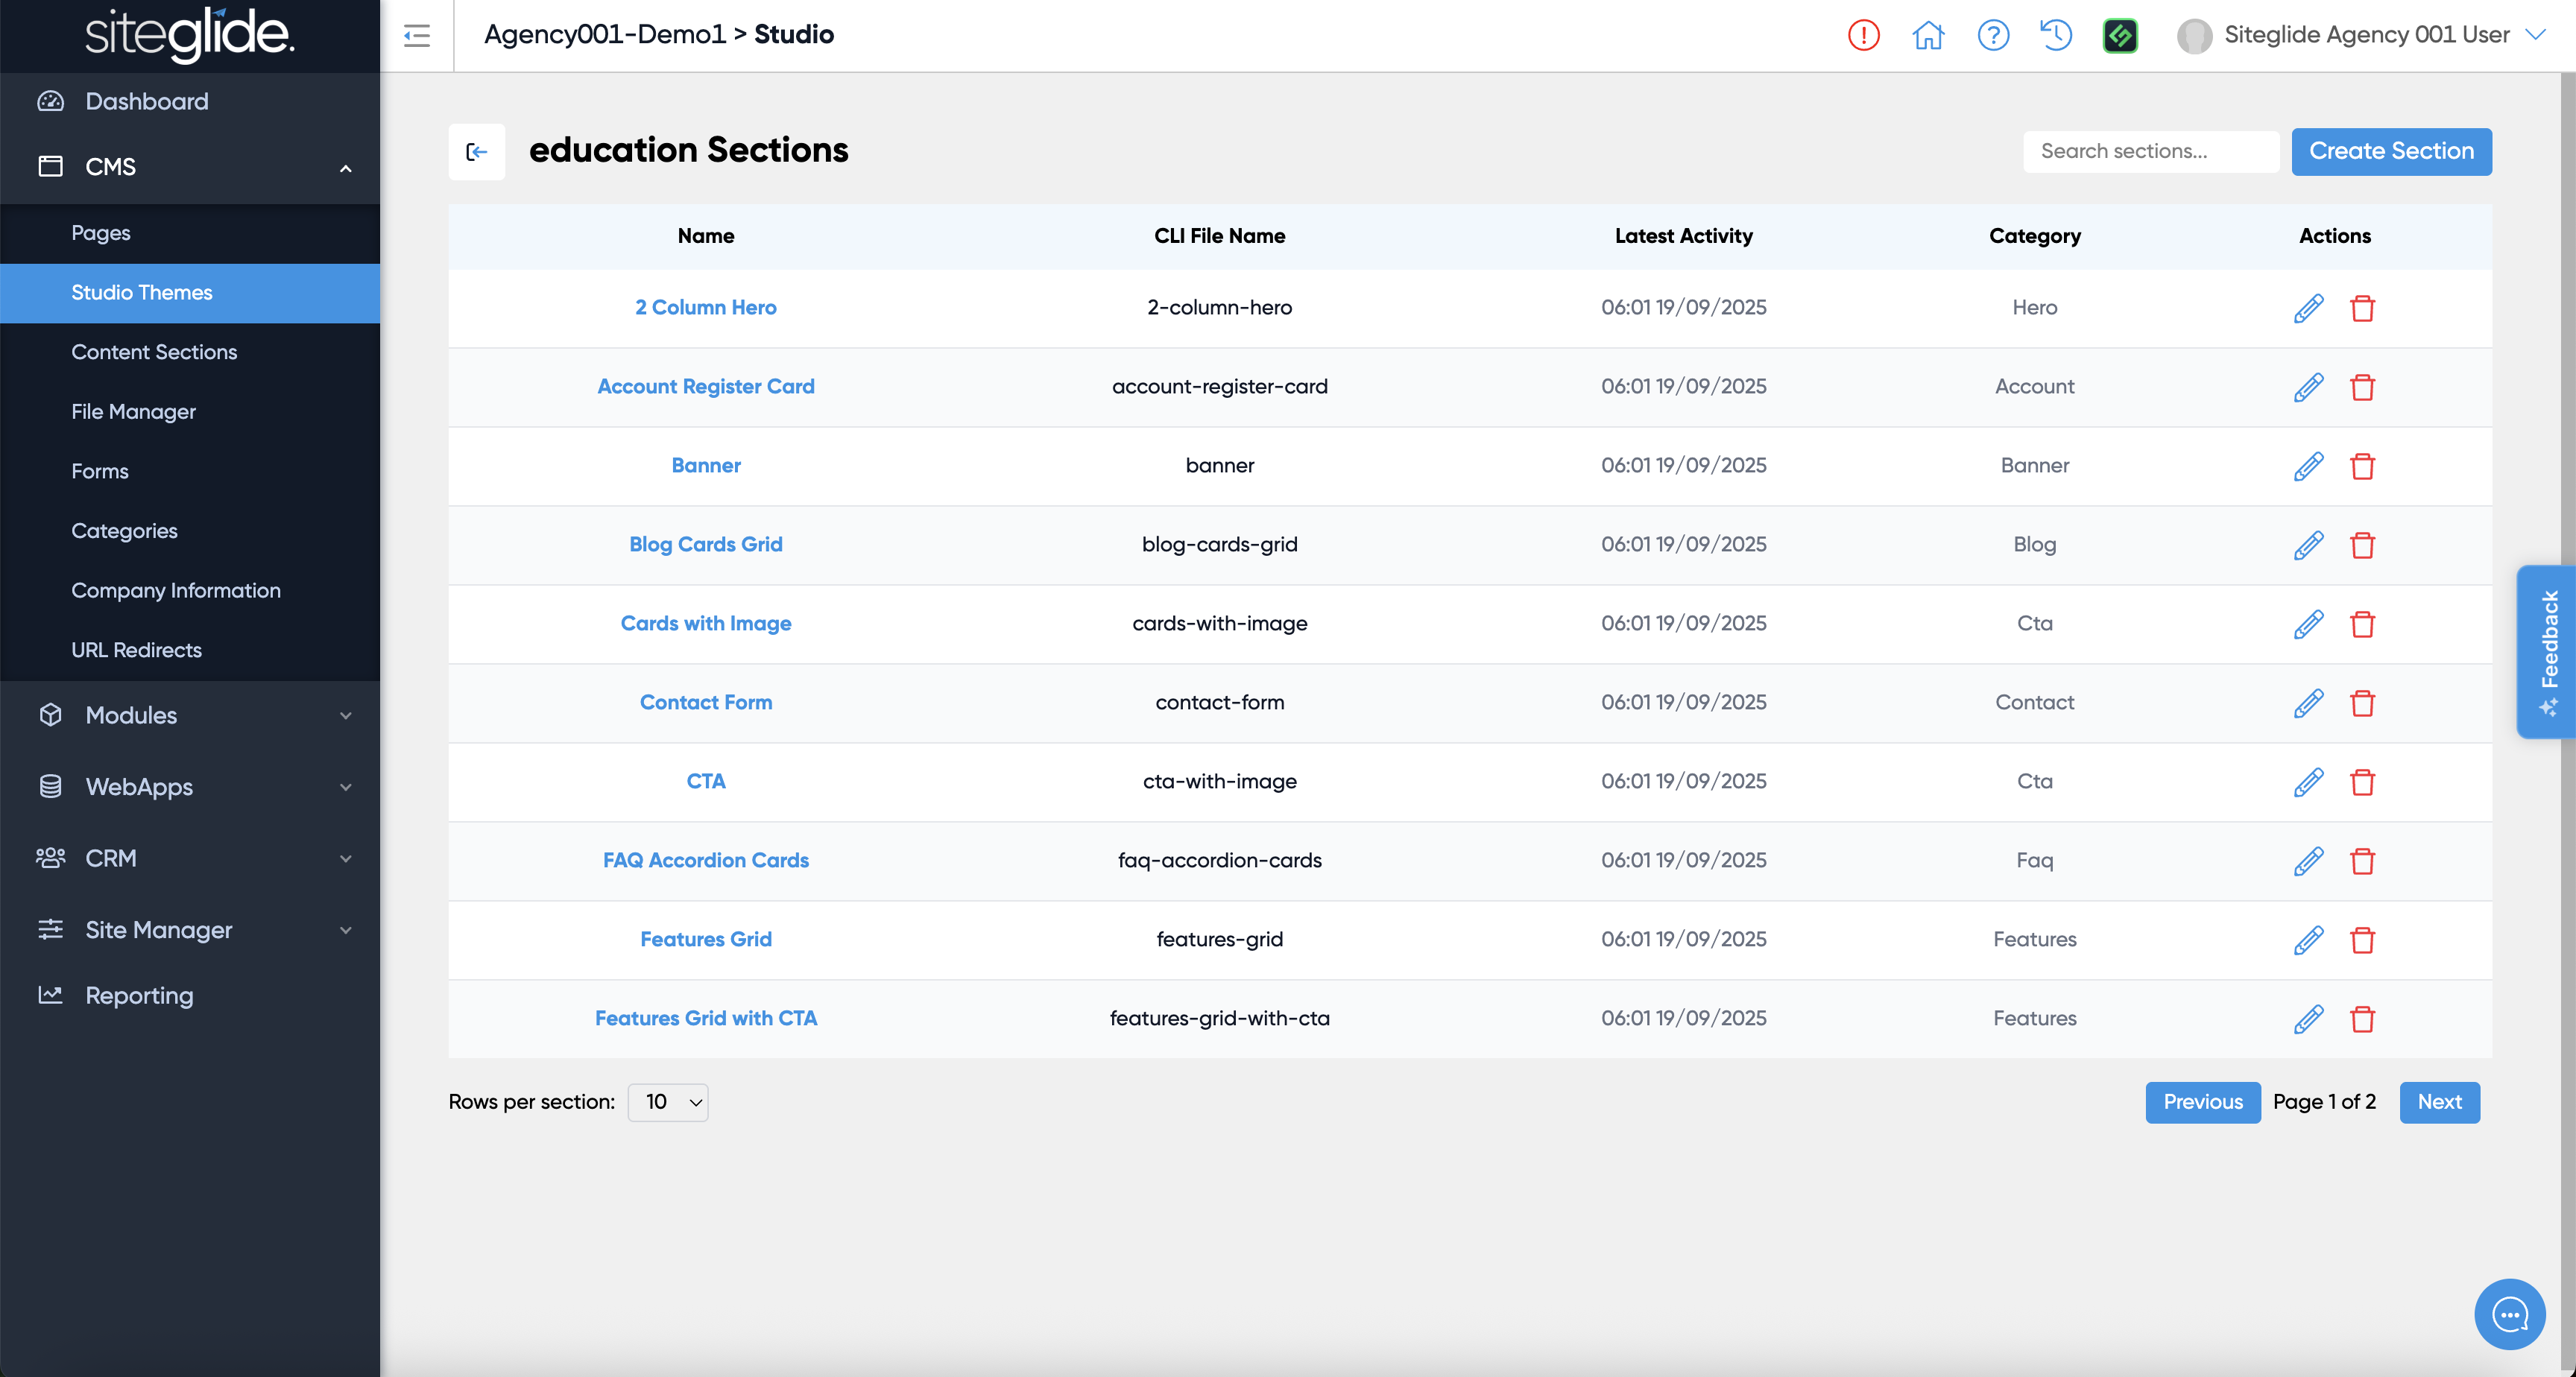Open the home icon in header
This screenshot has height=1377, width=2576.
click(x=1928, y=35)
